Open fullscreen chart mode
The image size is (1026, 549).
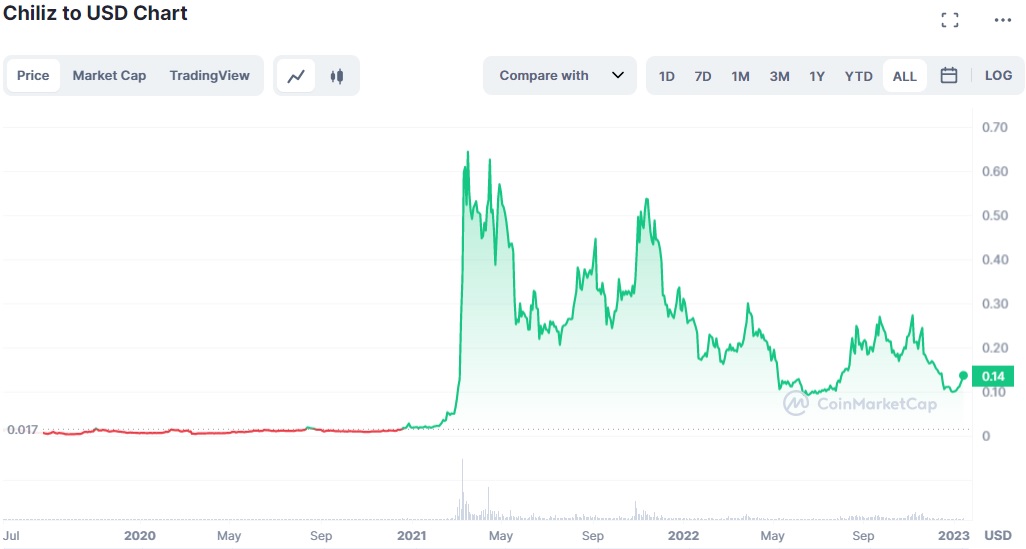click(x=950, y=20)
